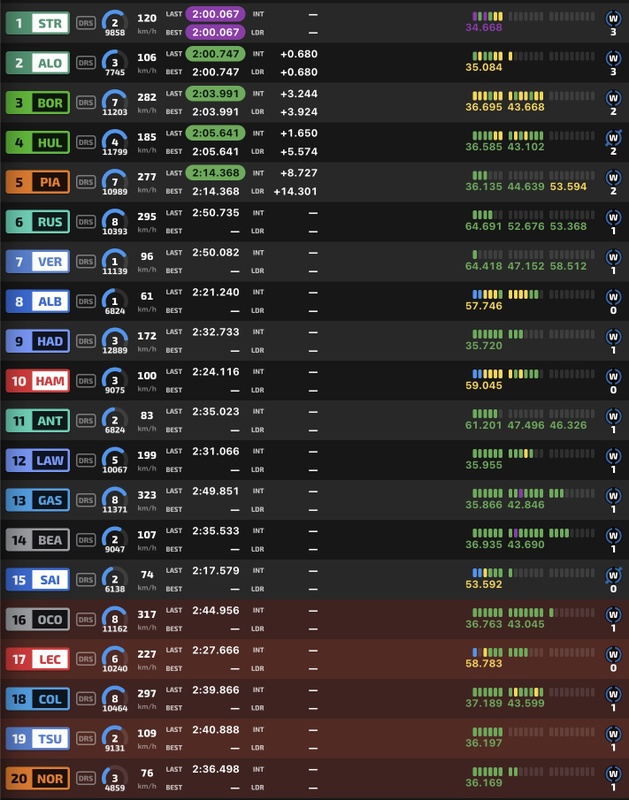Click the gear gauge in BOR's row
Screen dimensions: 629x800
(114, 103)
